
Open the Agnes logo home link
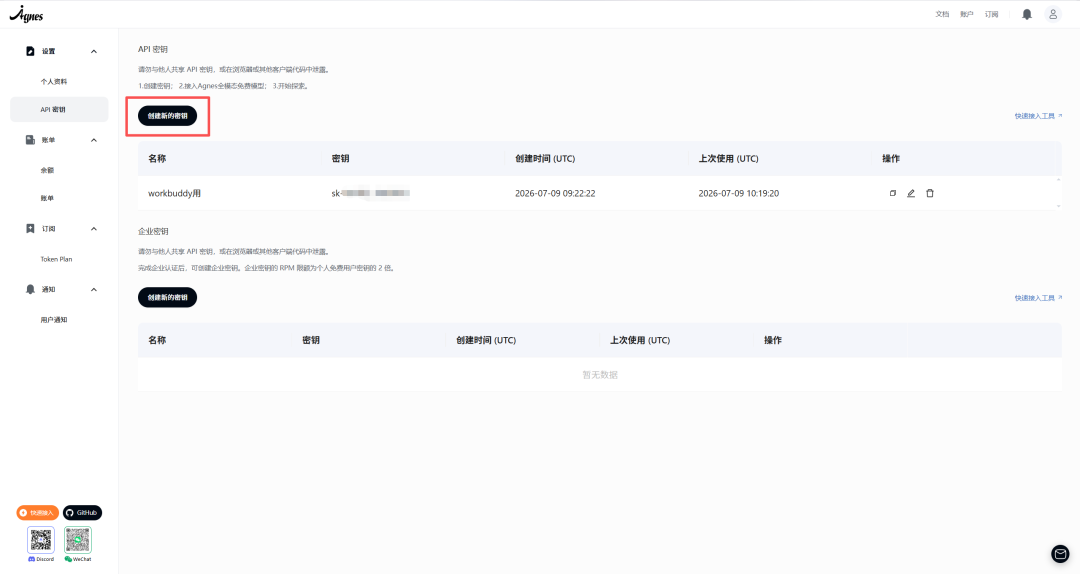pyautogui.click(x=26, y=14)
